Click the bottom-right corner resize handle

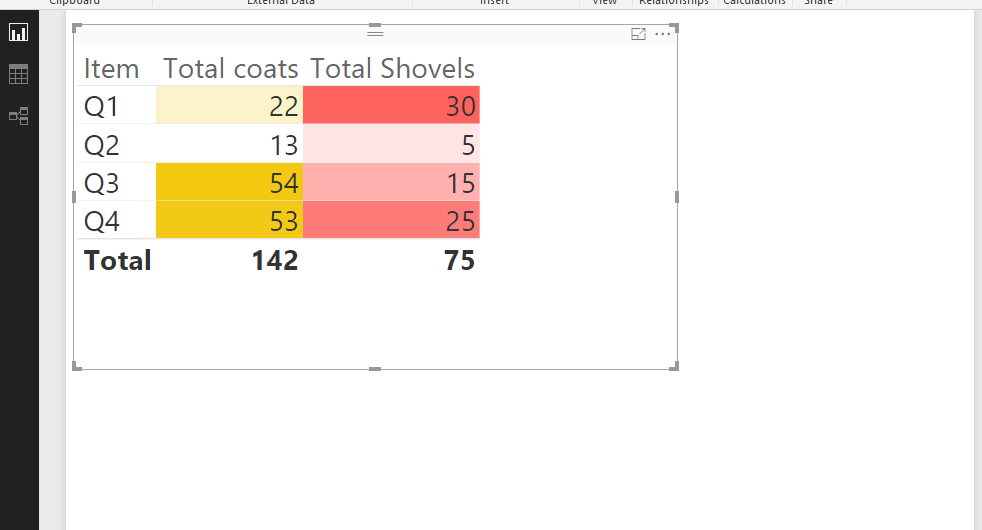pos(674,366)
